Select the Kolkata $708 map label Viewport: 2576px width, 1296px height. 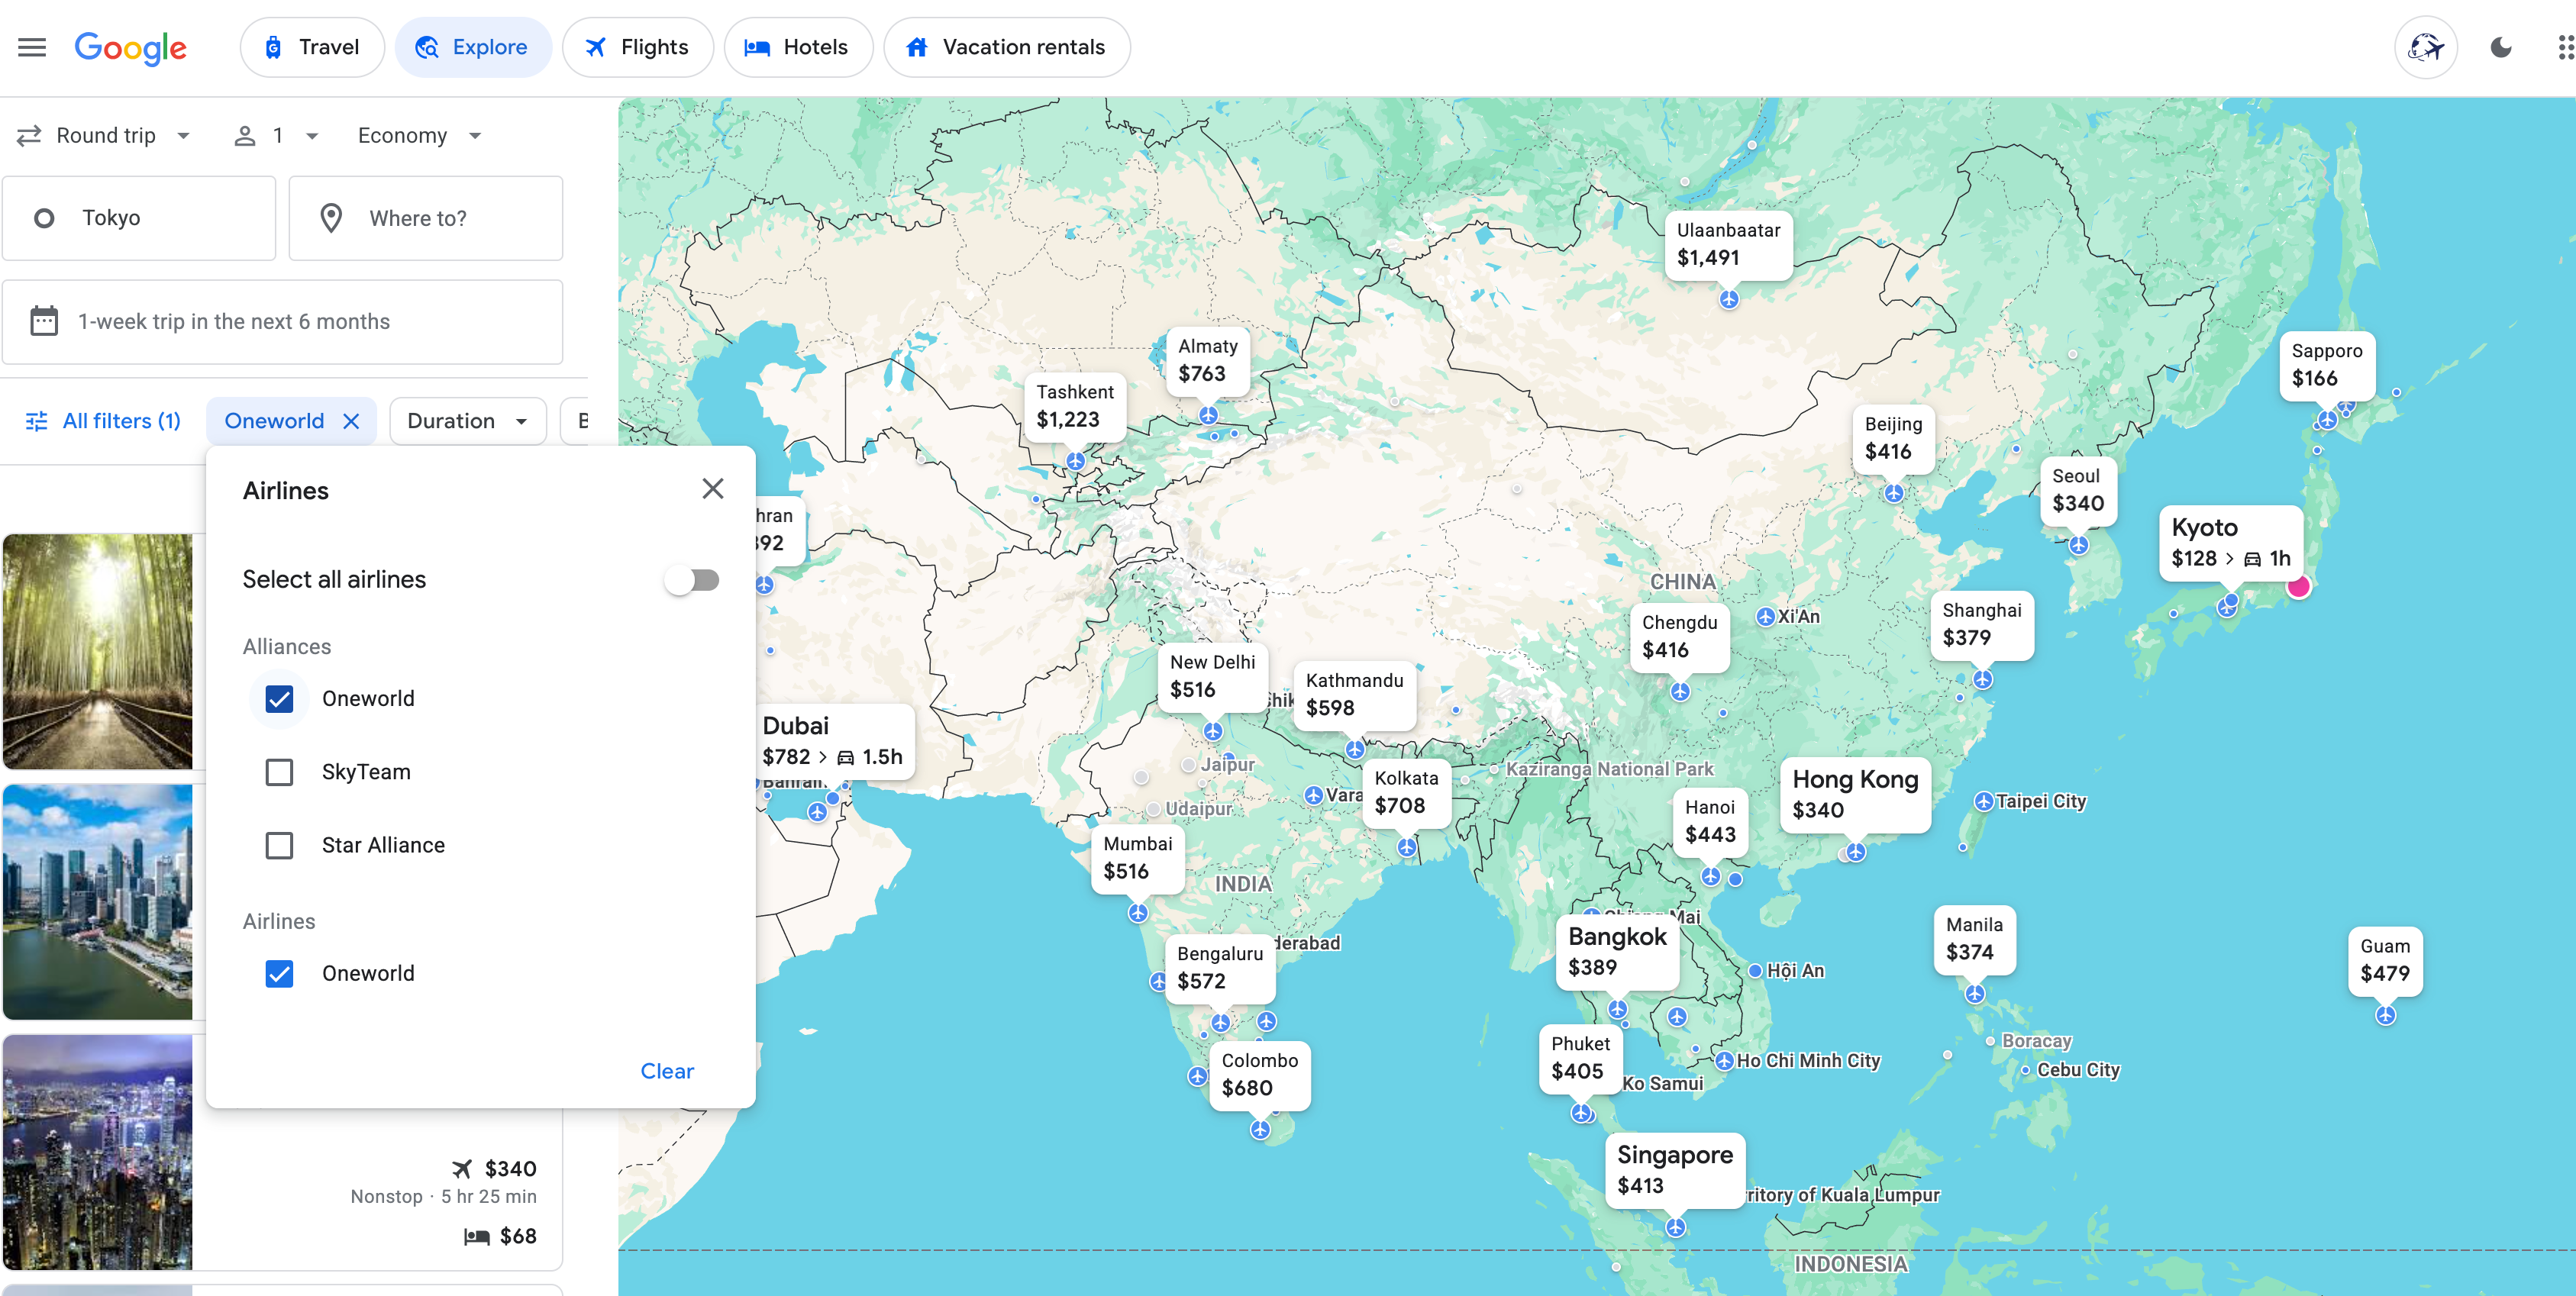click(x=1406, y=793)
